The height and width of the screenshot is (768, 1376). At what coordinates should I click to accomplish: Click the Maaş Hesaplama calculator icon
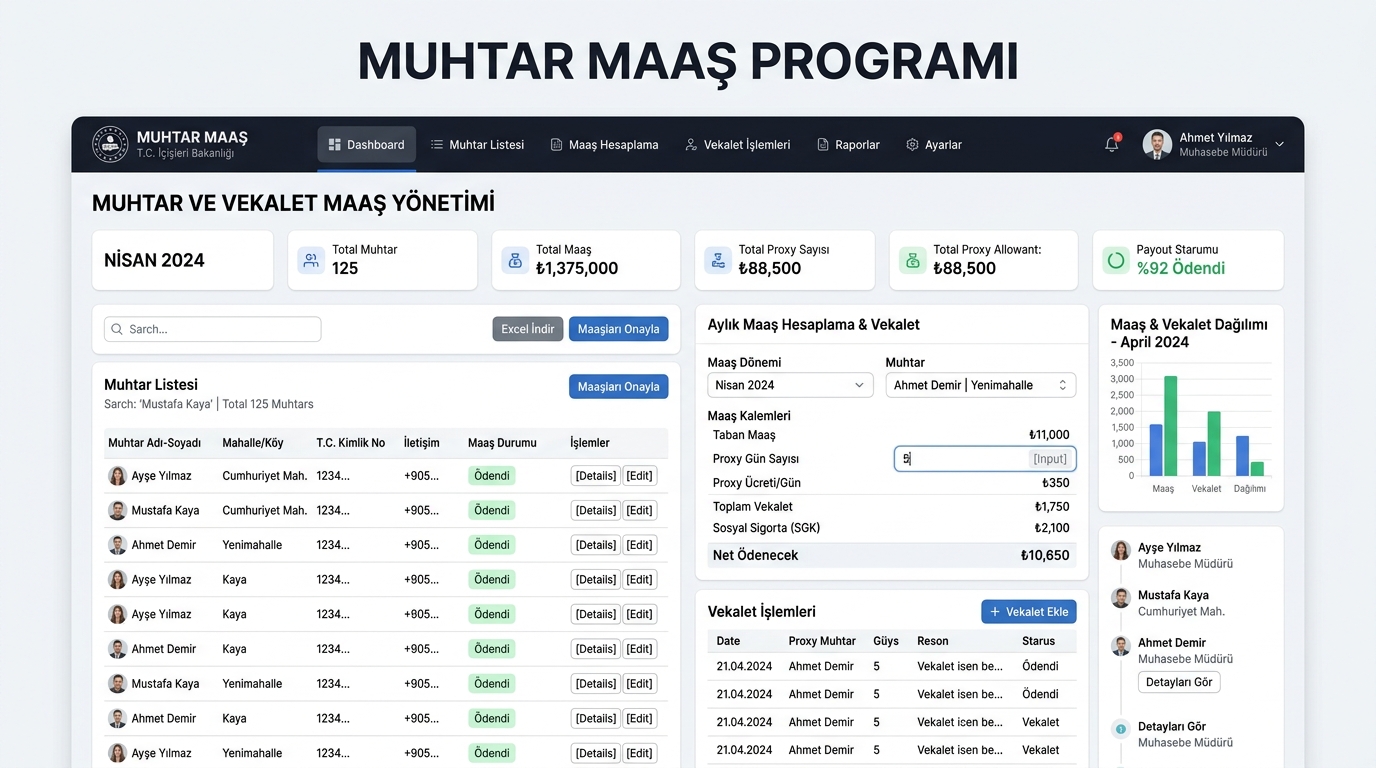556,145
